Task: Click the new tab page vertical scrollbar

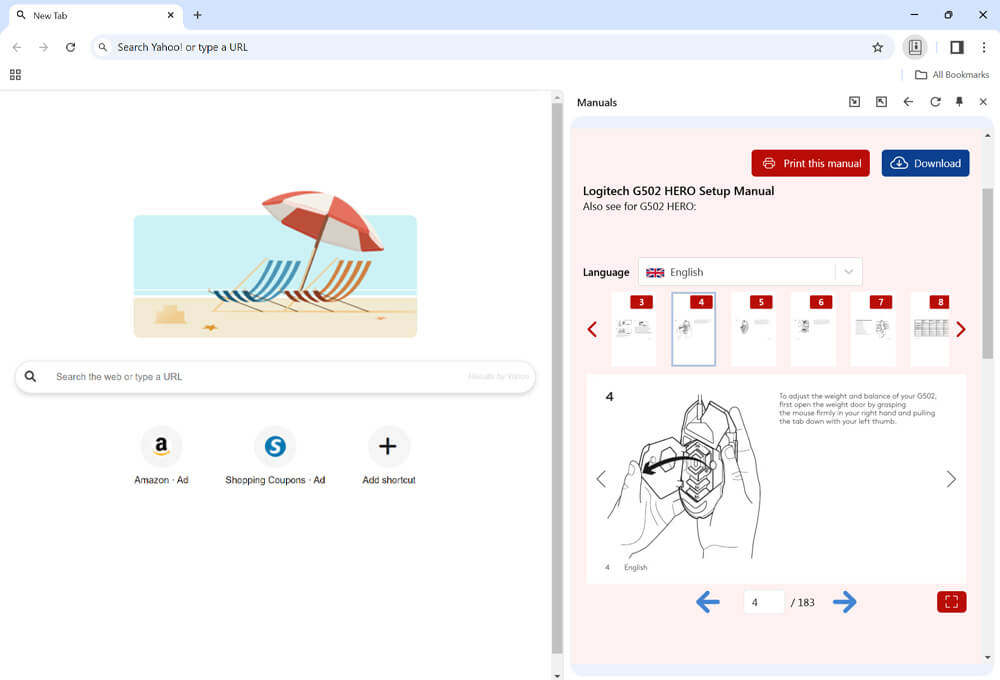Action: pos(557,378)
